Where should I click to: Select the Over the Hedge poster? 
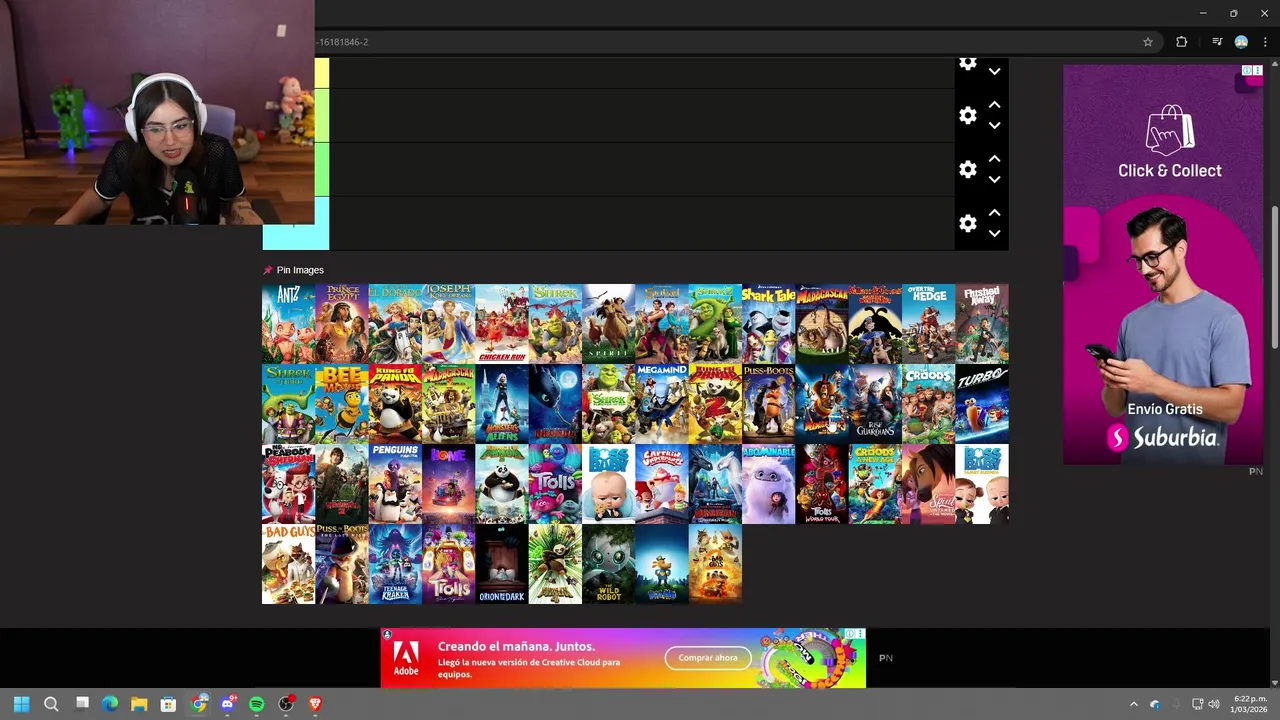tap(928, 323)
